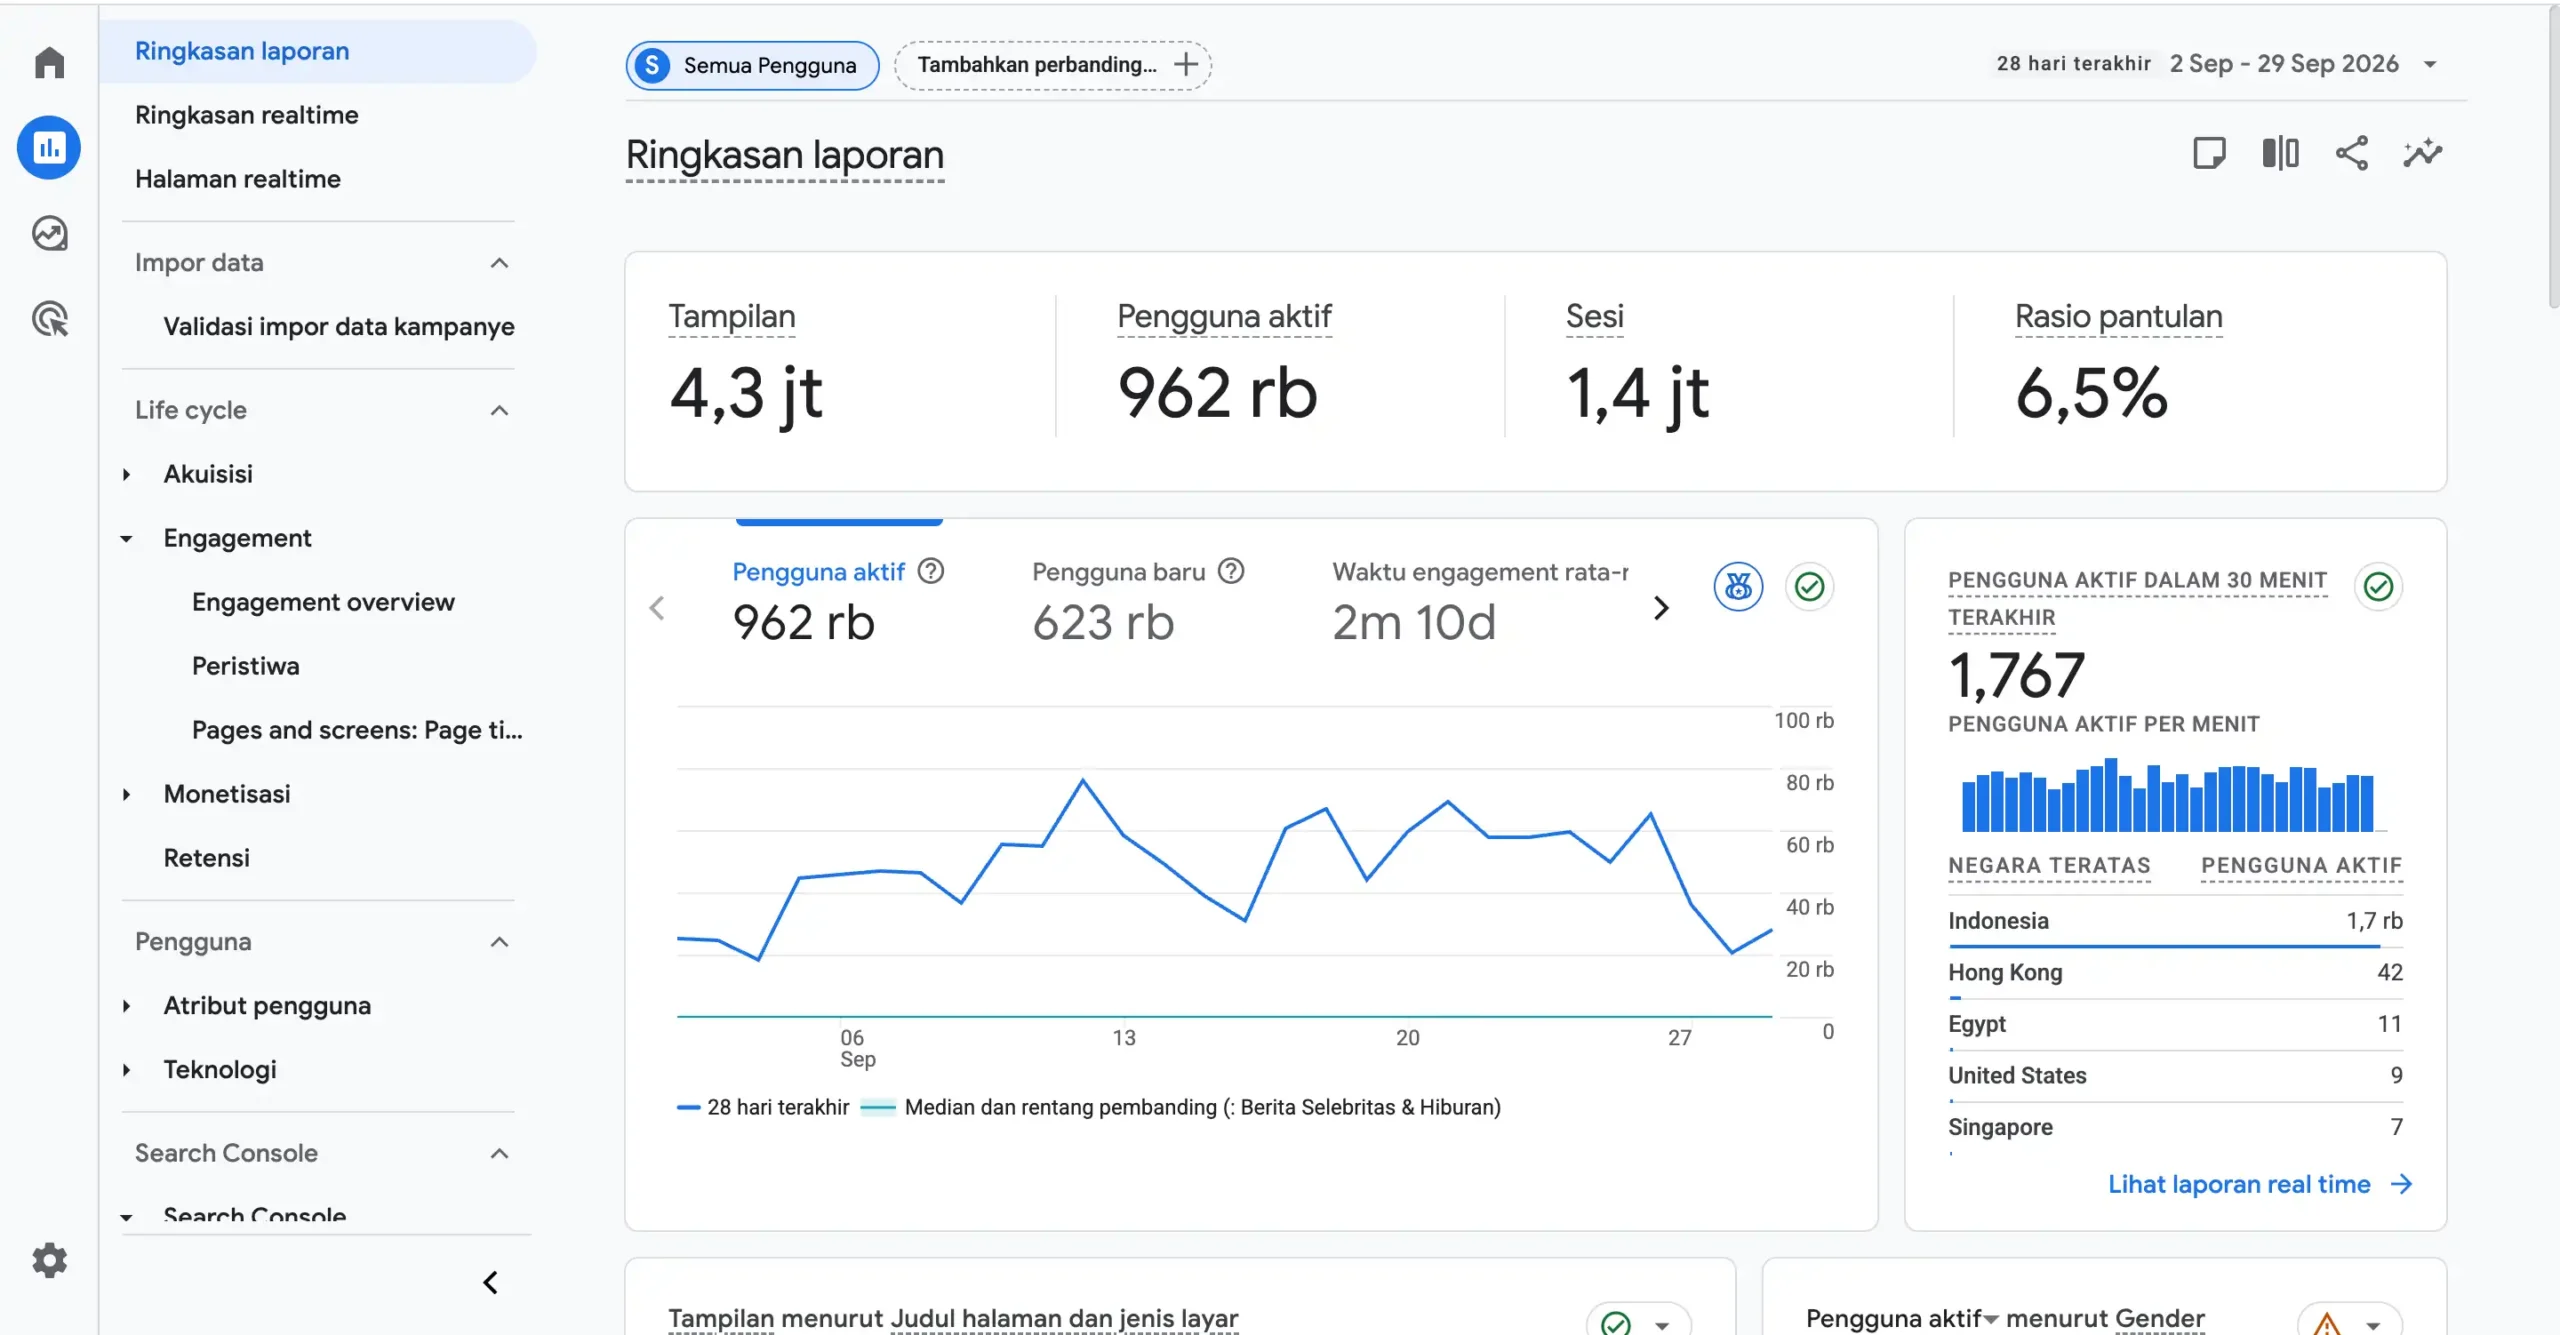Click the Indonesia country row
Screen dimensions: 2560x1335
2174,921
